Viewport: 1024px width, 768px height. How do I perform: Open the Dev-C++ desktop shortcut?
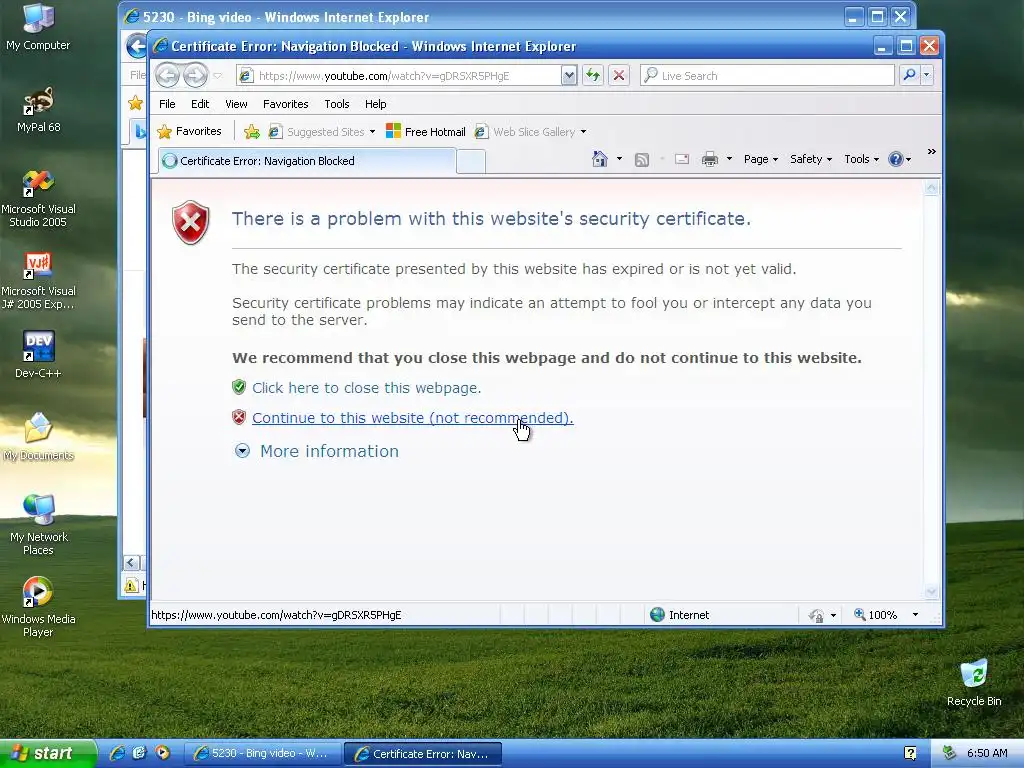[x=38, y=355]
